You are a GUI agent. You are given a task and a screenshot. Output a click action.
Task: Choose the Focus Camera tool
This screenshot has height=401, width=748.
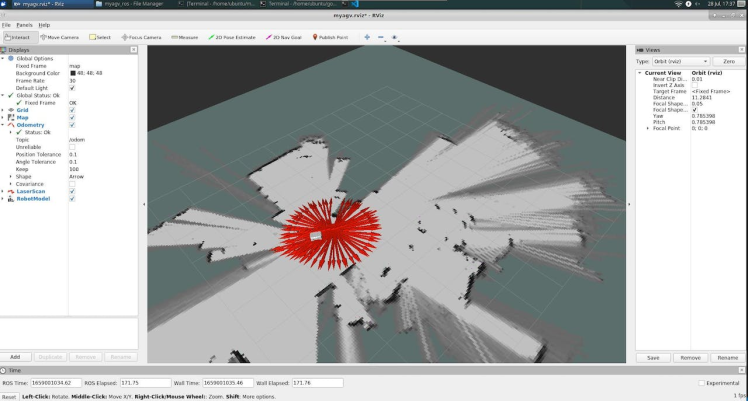[141, 37]
